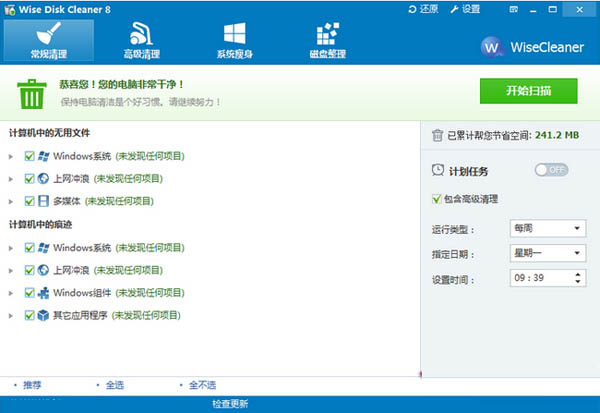Expand the 其它应用程序 row
Image resolution: width=600 pixels, height=413 pixels.
[11, 316]
